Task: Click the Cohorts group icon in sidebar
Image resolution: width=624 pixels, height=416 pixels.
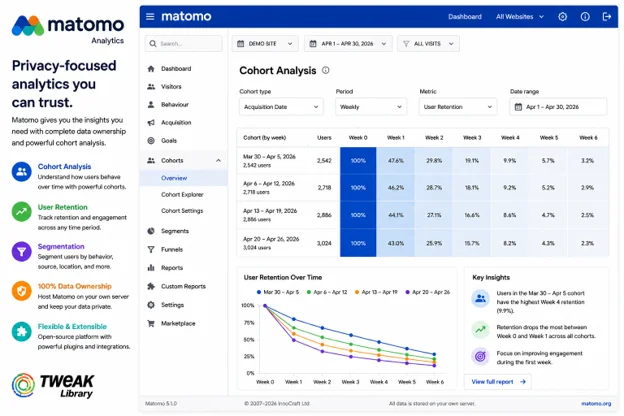Action: (x=151, y=160)
